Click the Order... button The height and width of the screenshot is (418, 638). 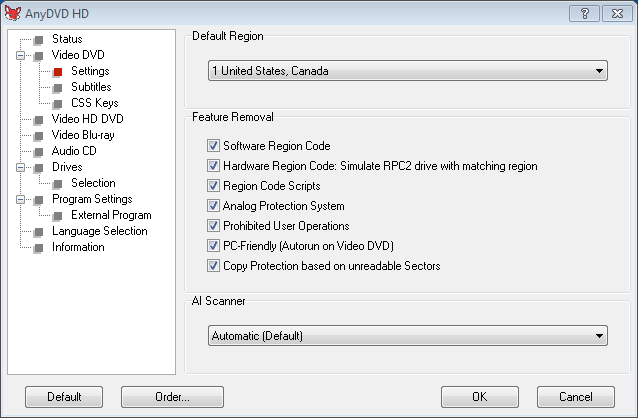point(172,397)
